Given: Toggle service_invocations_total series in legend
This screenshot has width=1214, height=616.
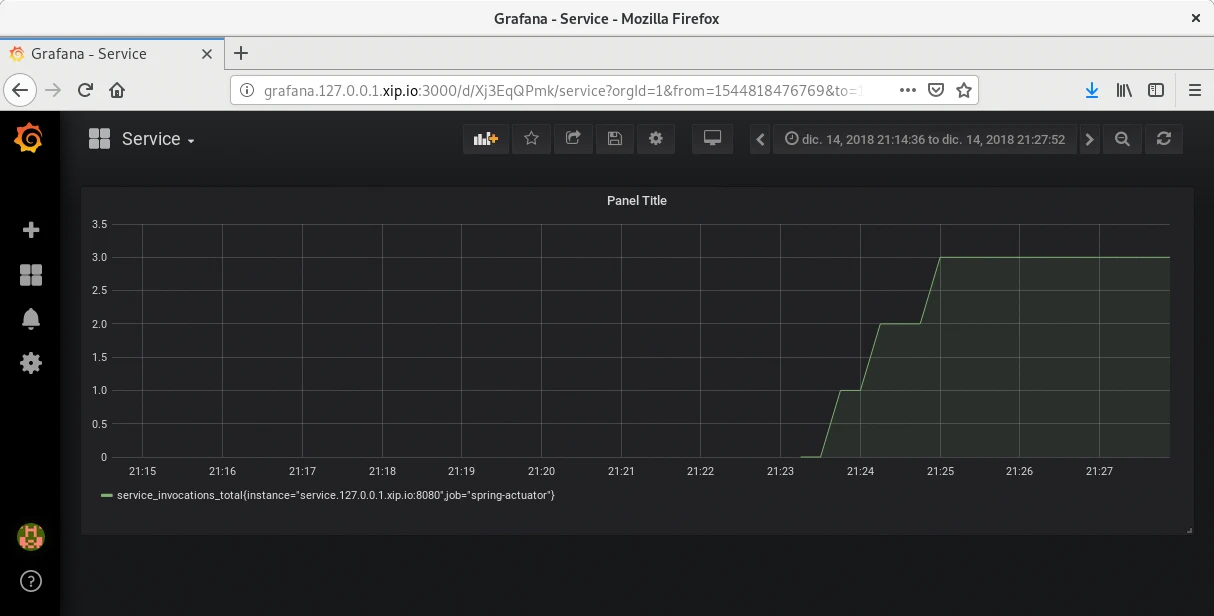Looking at the screenshot, I should 335,495.
